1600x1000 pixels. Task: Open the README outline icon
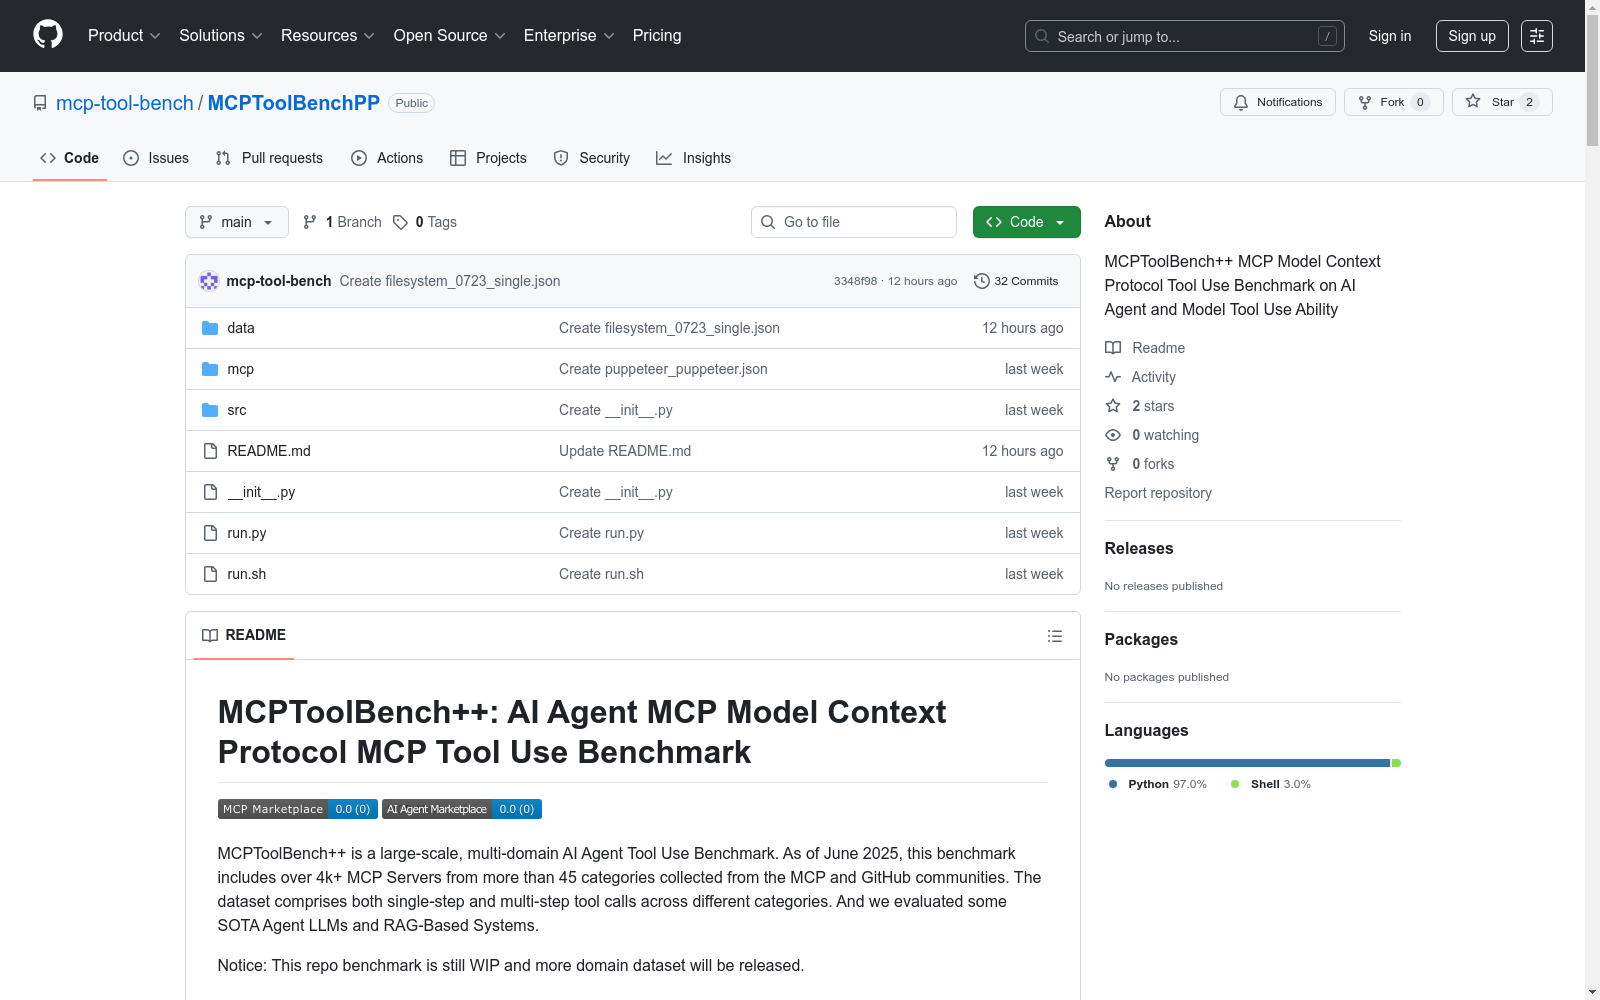point(1055,636)
